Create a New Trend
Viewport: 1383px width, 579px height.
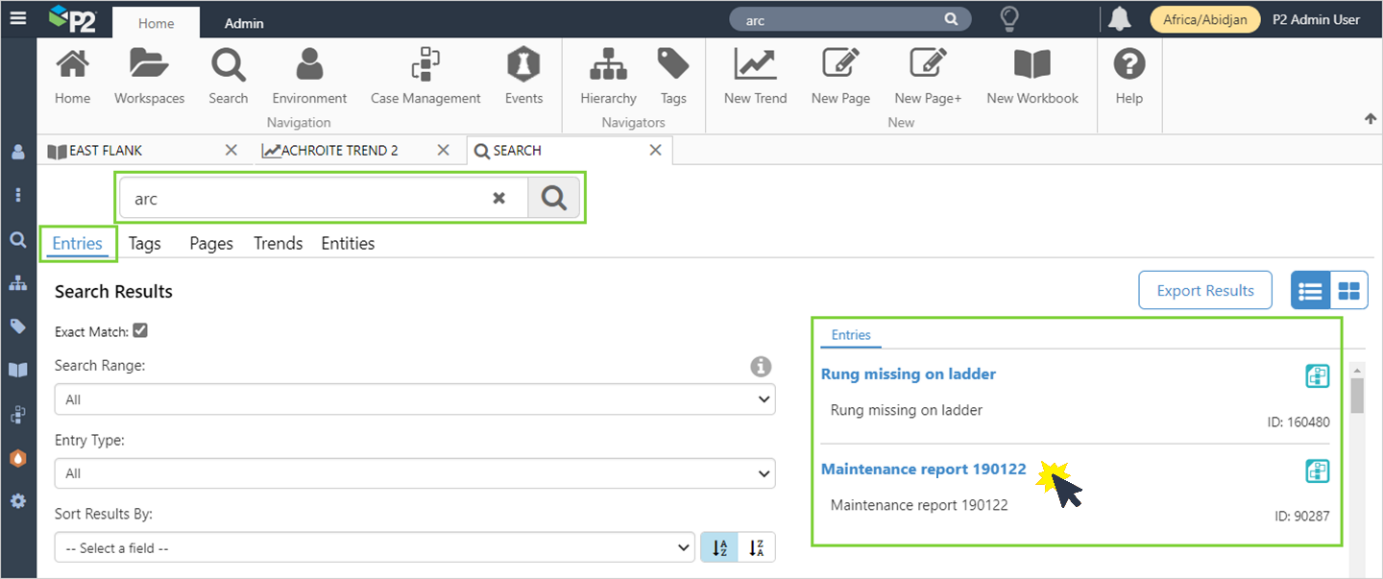click(x=755, y=76)
